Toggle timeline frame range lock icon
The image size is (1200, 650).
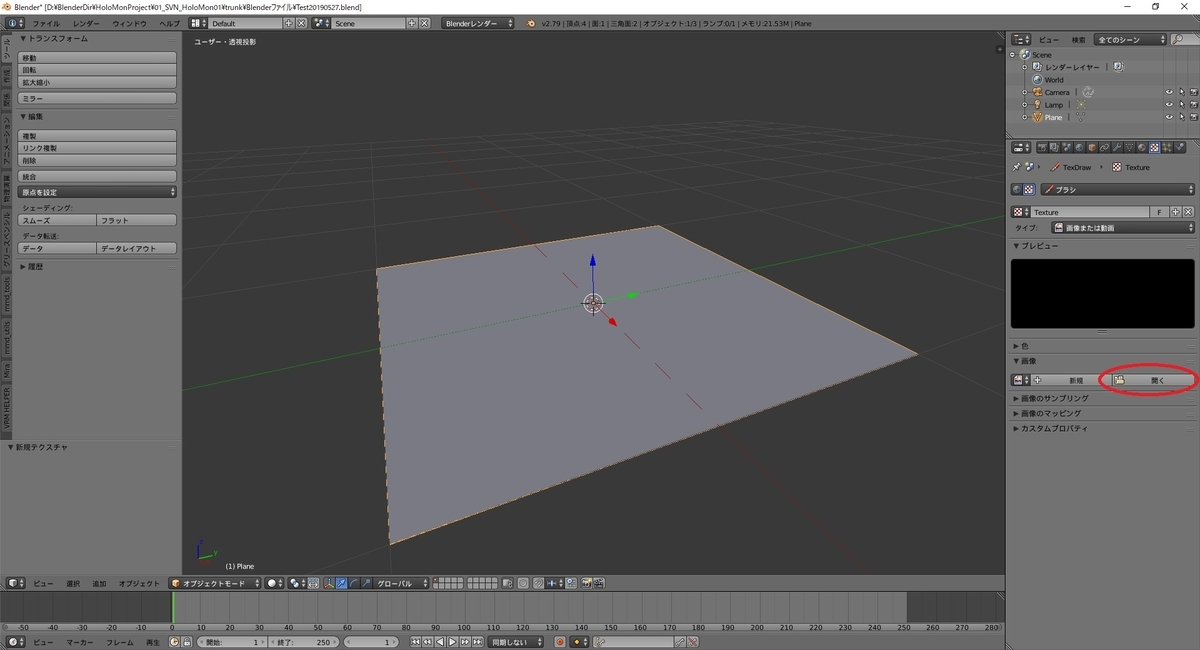(187, 642)
